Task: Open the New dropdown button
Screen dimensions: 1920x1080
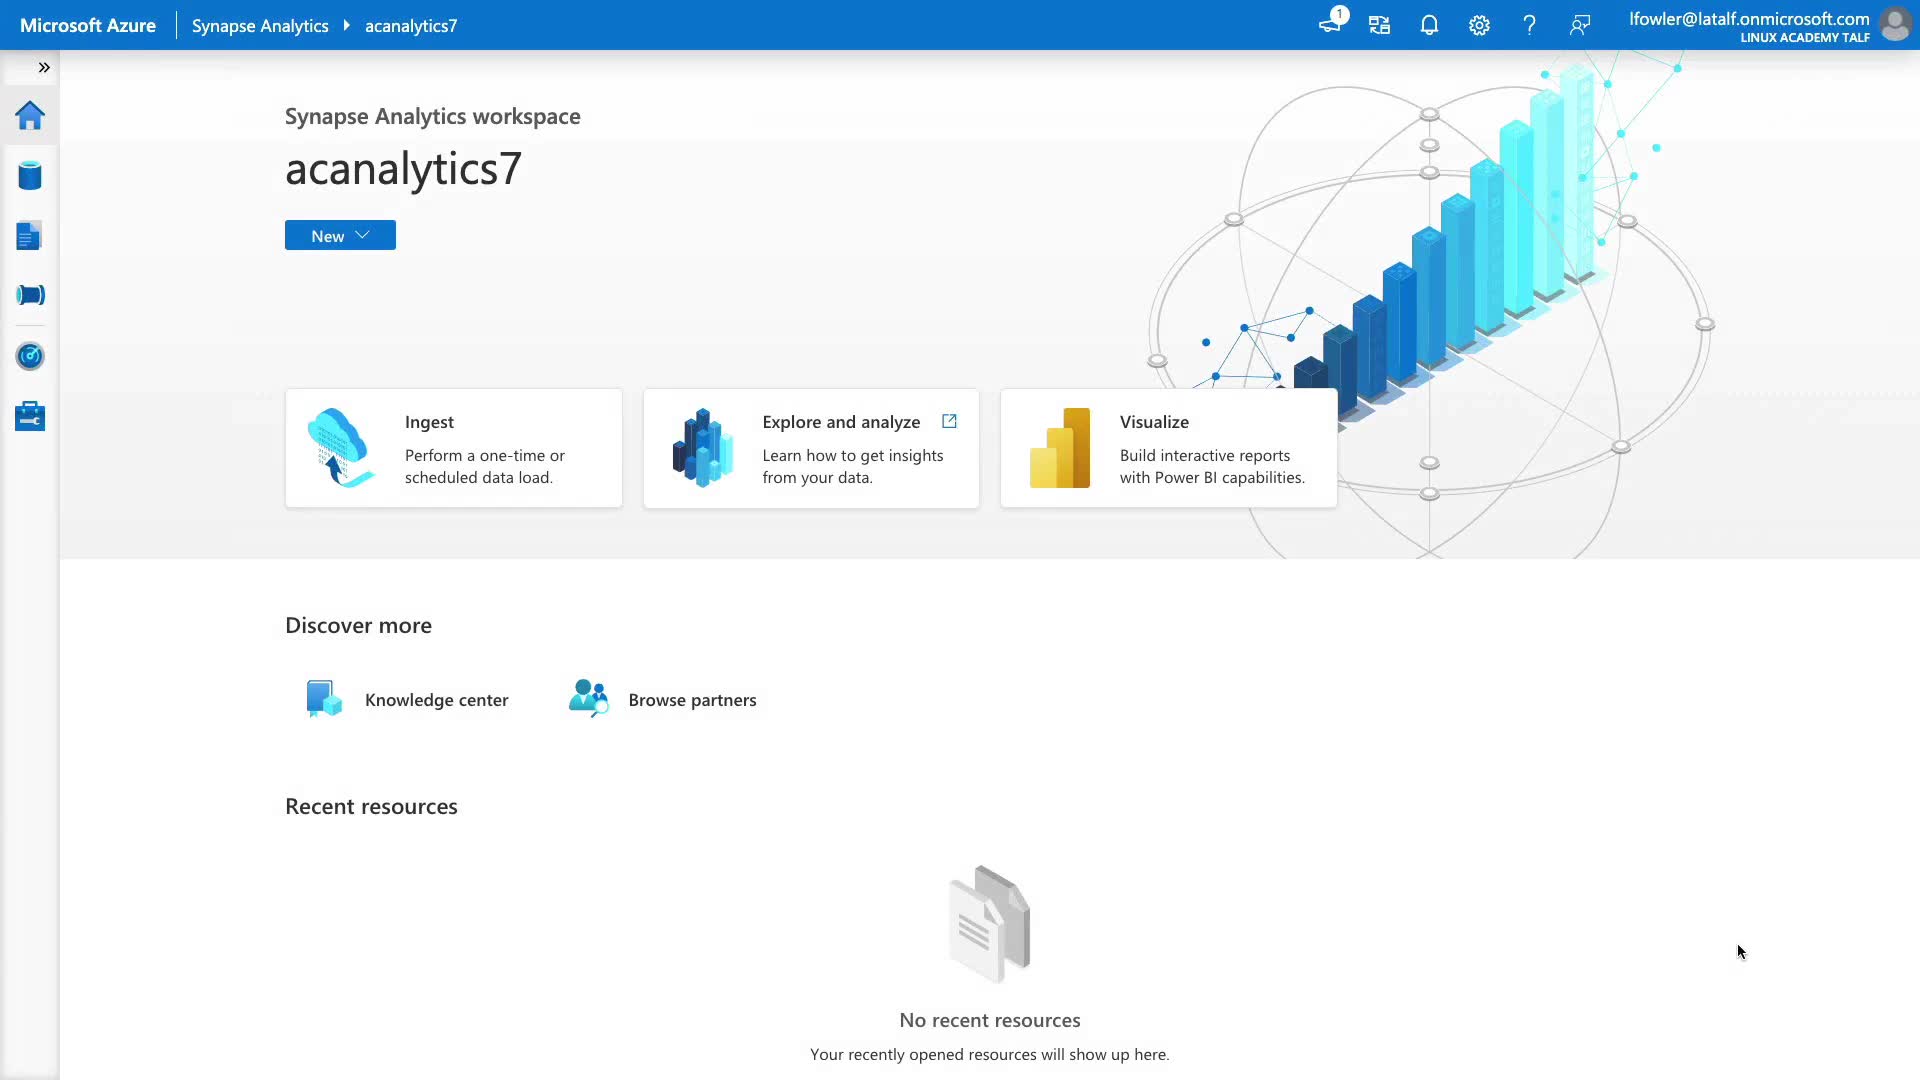Action: 340,236
